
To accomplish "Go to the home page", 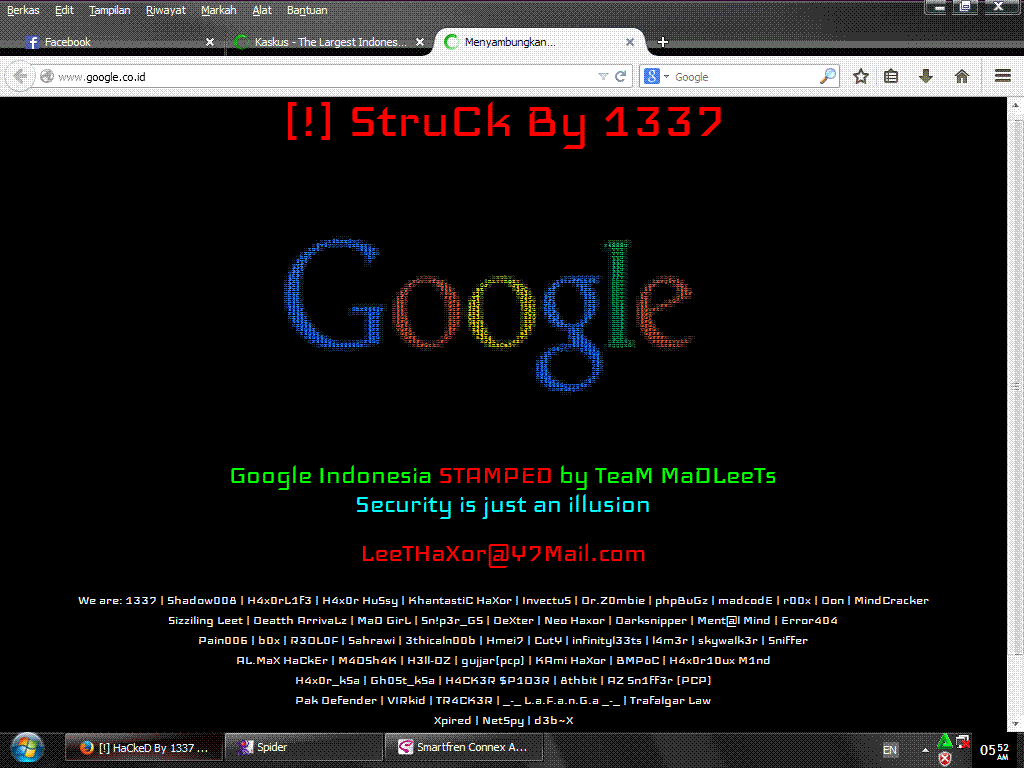I will (x=961, y=76).
